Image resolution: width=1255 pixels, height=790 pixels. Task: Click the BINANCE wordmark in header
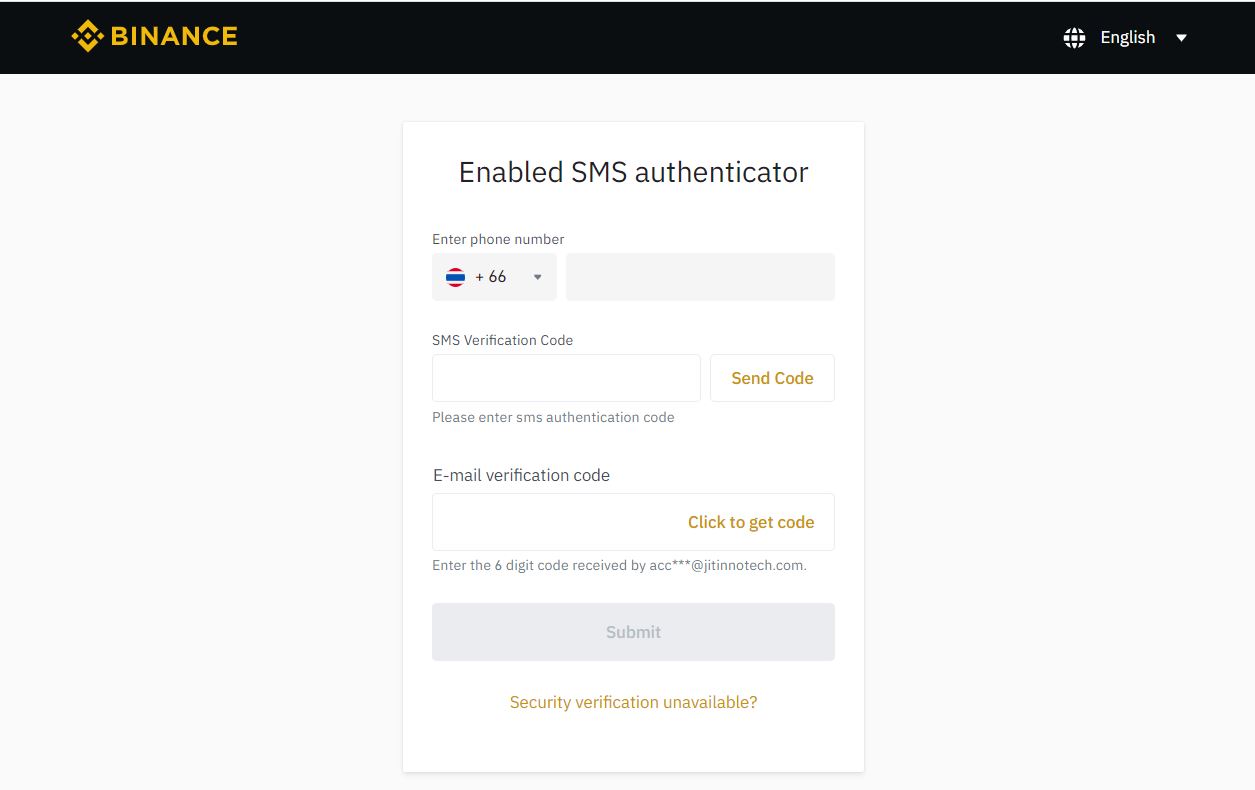[174, 37]
